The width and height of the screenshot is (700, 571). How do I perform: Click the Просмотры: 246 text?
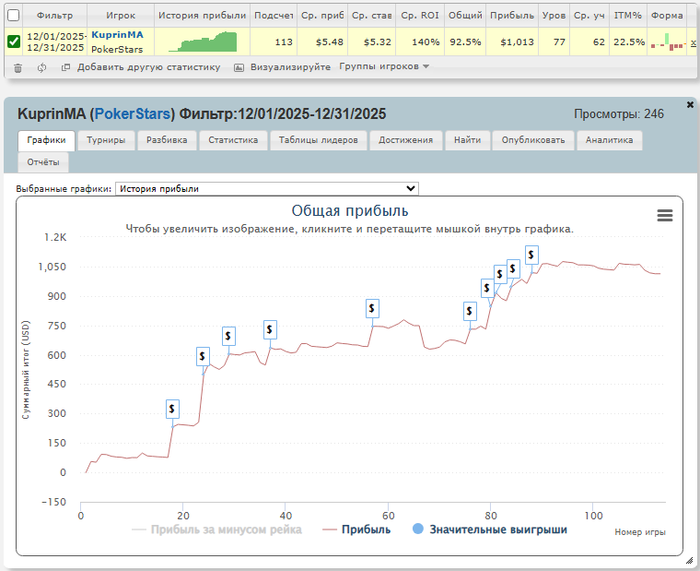pos(619,114)
